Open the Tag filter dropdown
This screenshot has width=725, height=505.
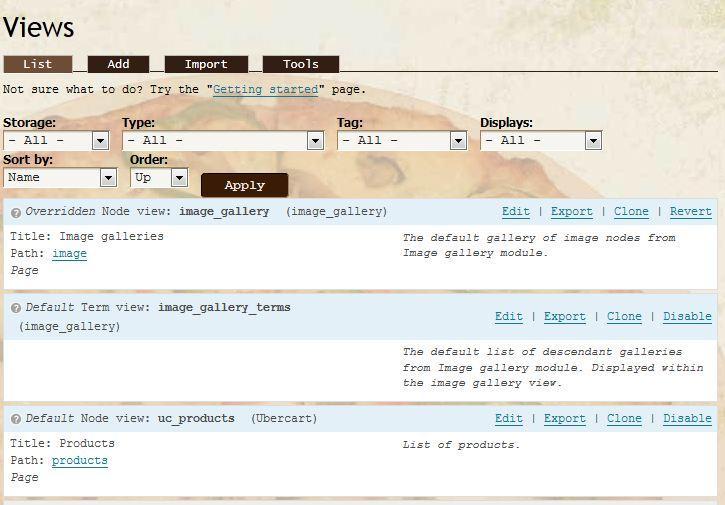point(402,141)
